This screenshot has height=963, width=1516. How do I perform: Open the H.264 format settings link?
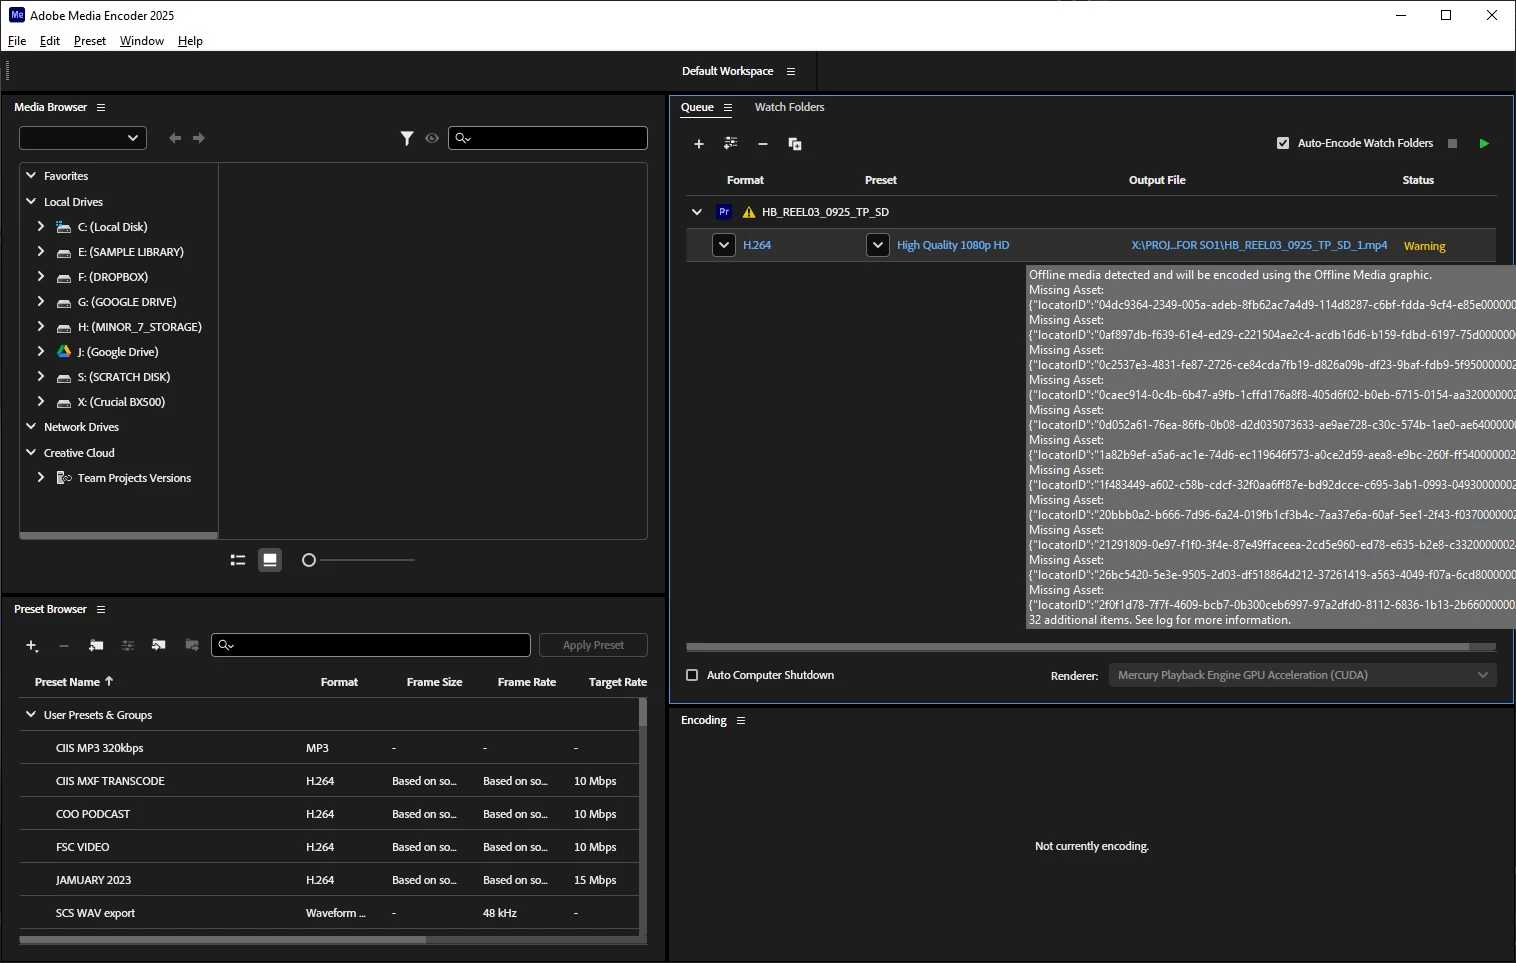(x=757, y=245)
